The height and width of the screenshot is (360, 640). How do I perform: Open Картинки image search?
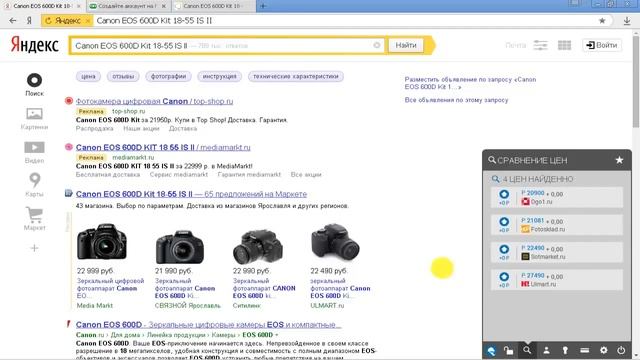34,118
